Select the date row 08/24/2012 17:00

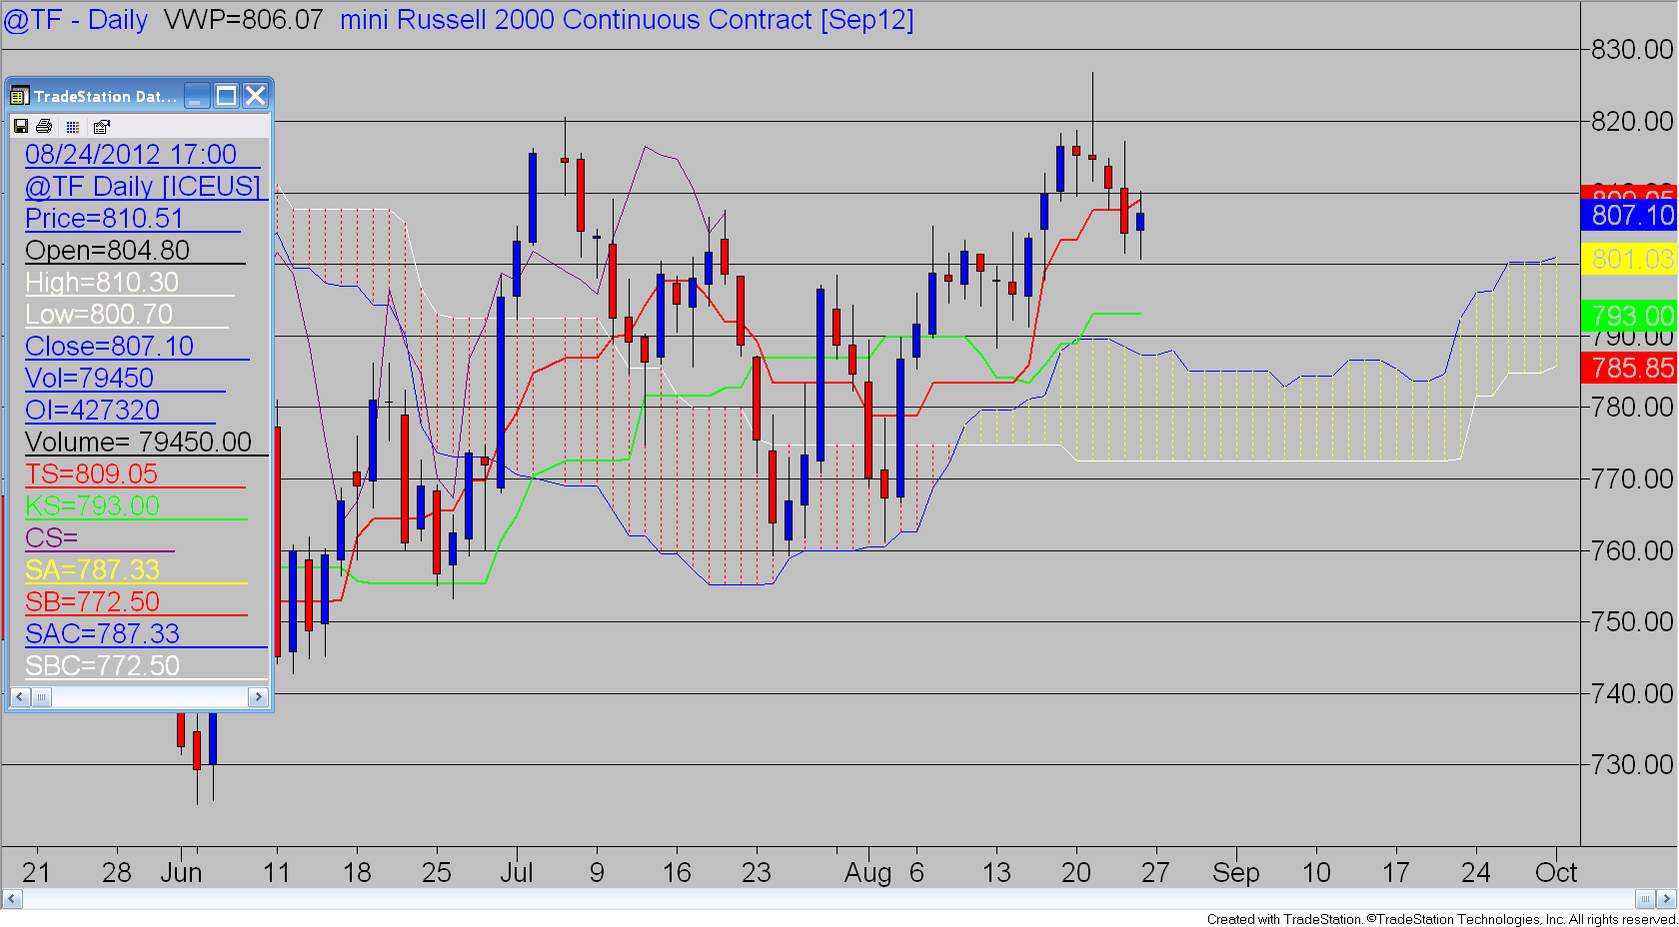(x=131, y=154)
